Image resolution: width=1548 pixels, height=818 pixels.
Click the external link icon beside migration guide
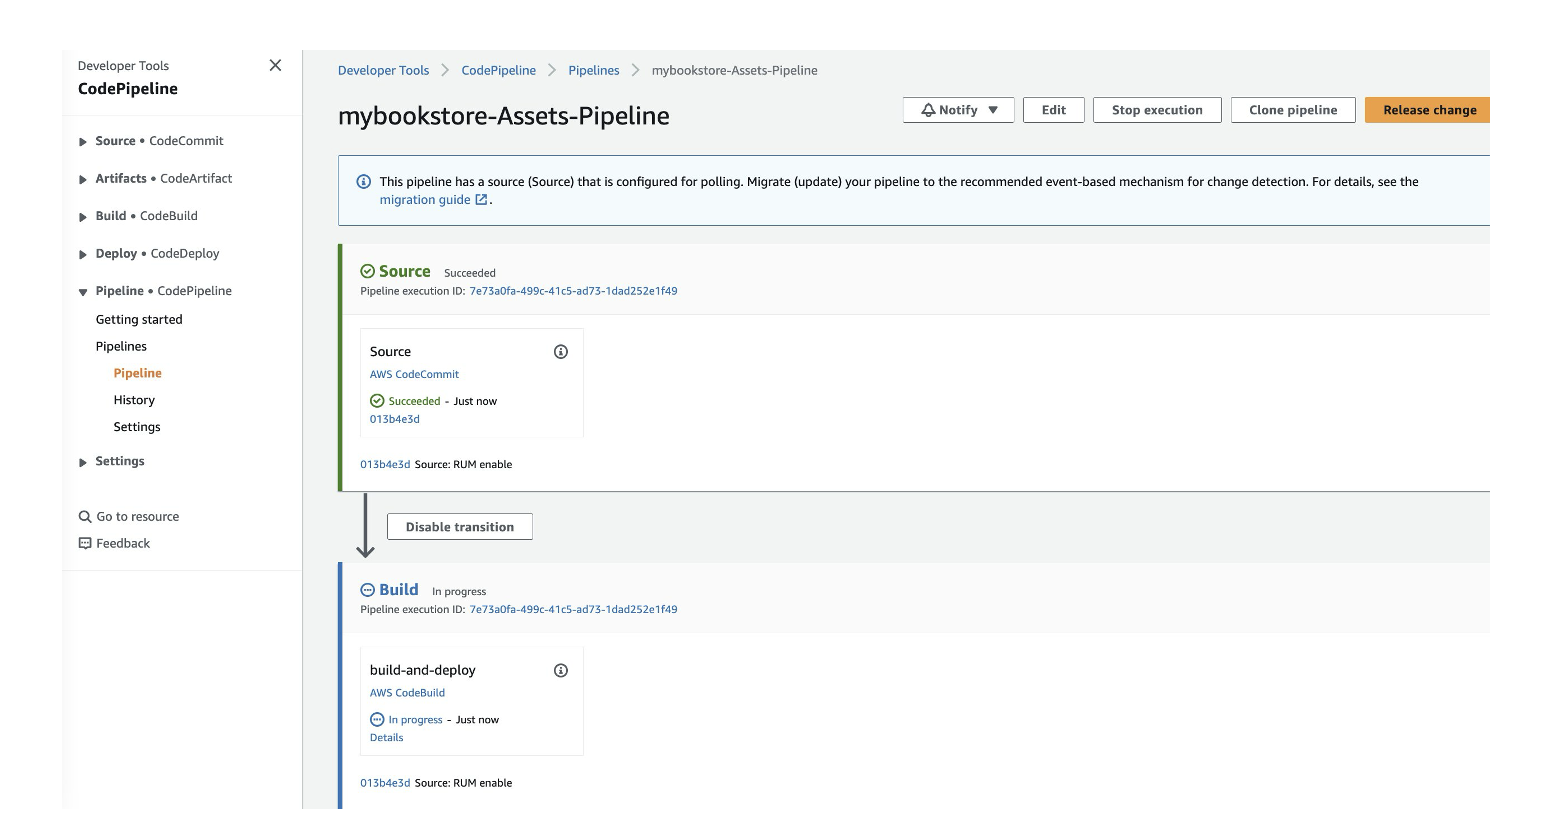tap(481, 199)
